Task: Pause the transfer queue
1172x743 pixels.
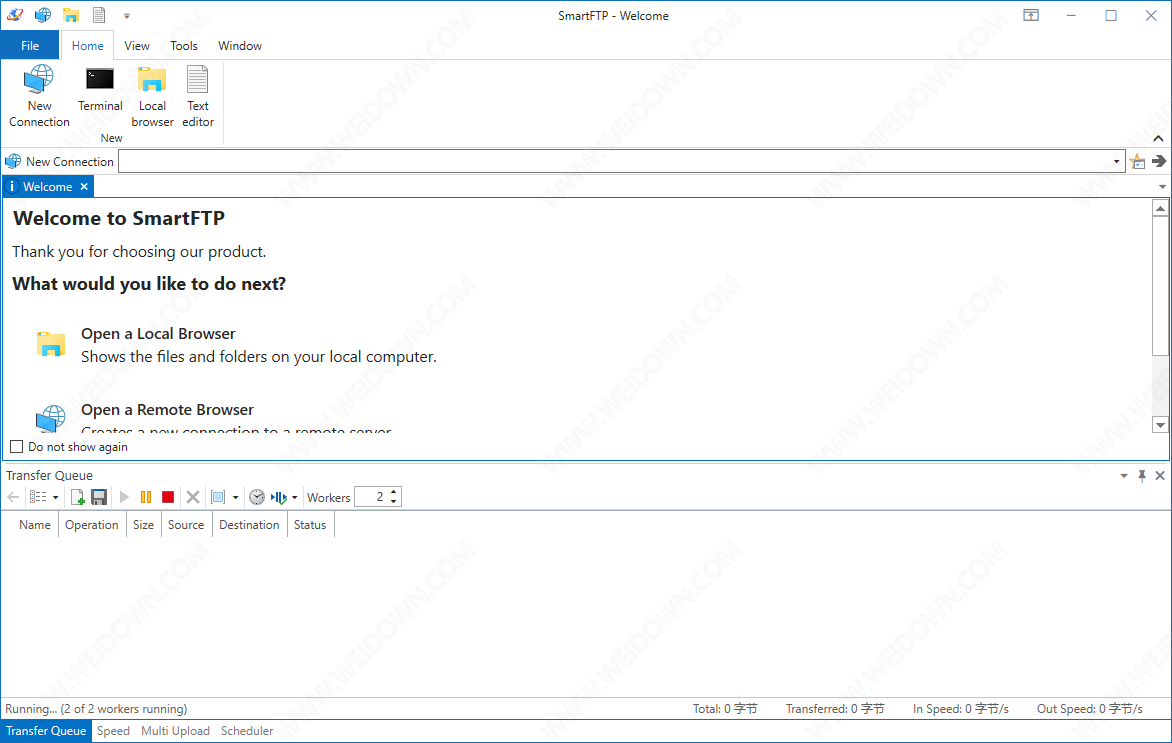Action: [x=146, y=497]
